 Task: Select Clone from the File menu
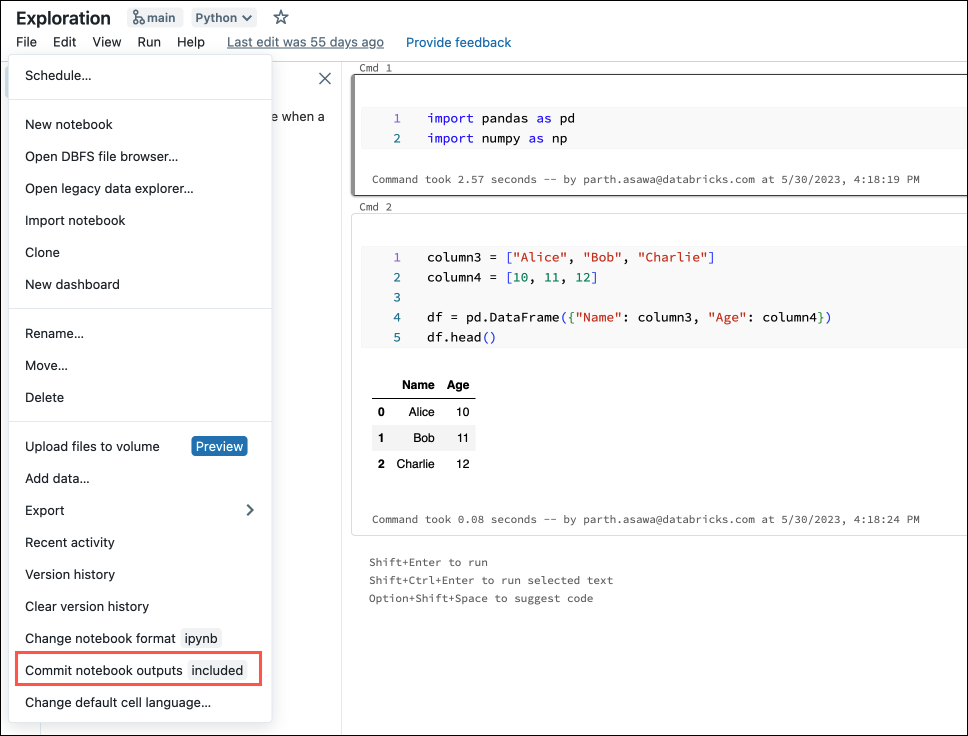(x=42, y=252)
